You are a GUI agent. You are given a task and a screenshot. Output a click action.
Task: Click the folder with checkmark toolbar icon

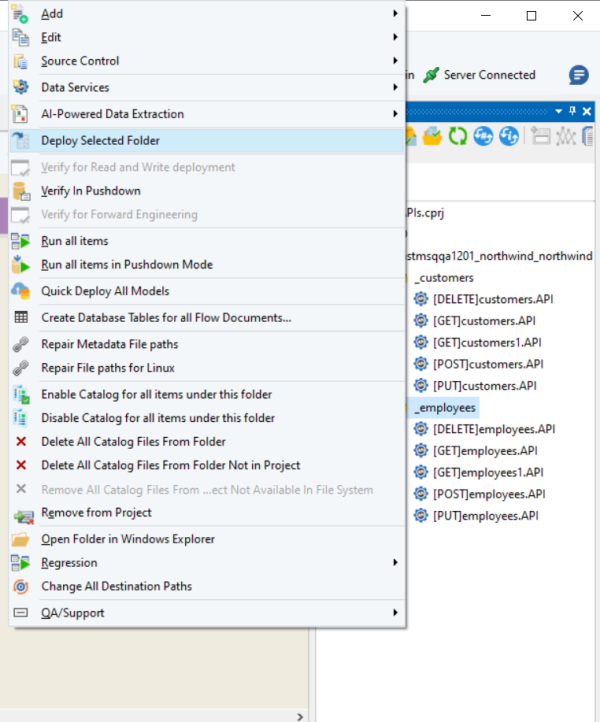433,137
